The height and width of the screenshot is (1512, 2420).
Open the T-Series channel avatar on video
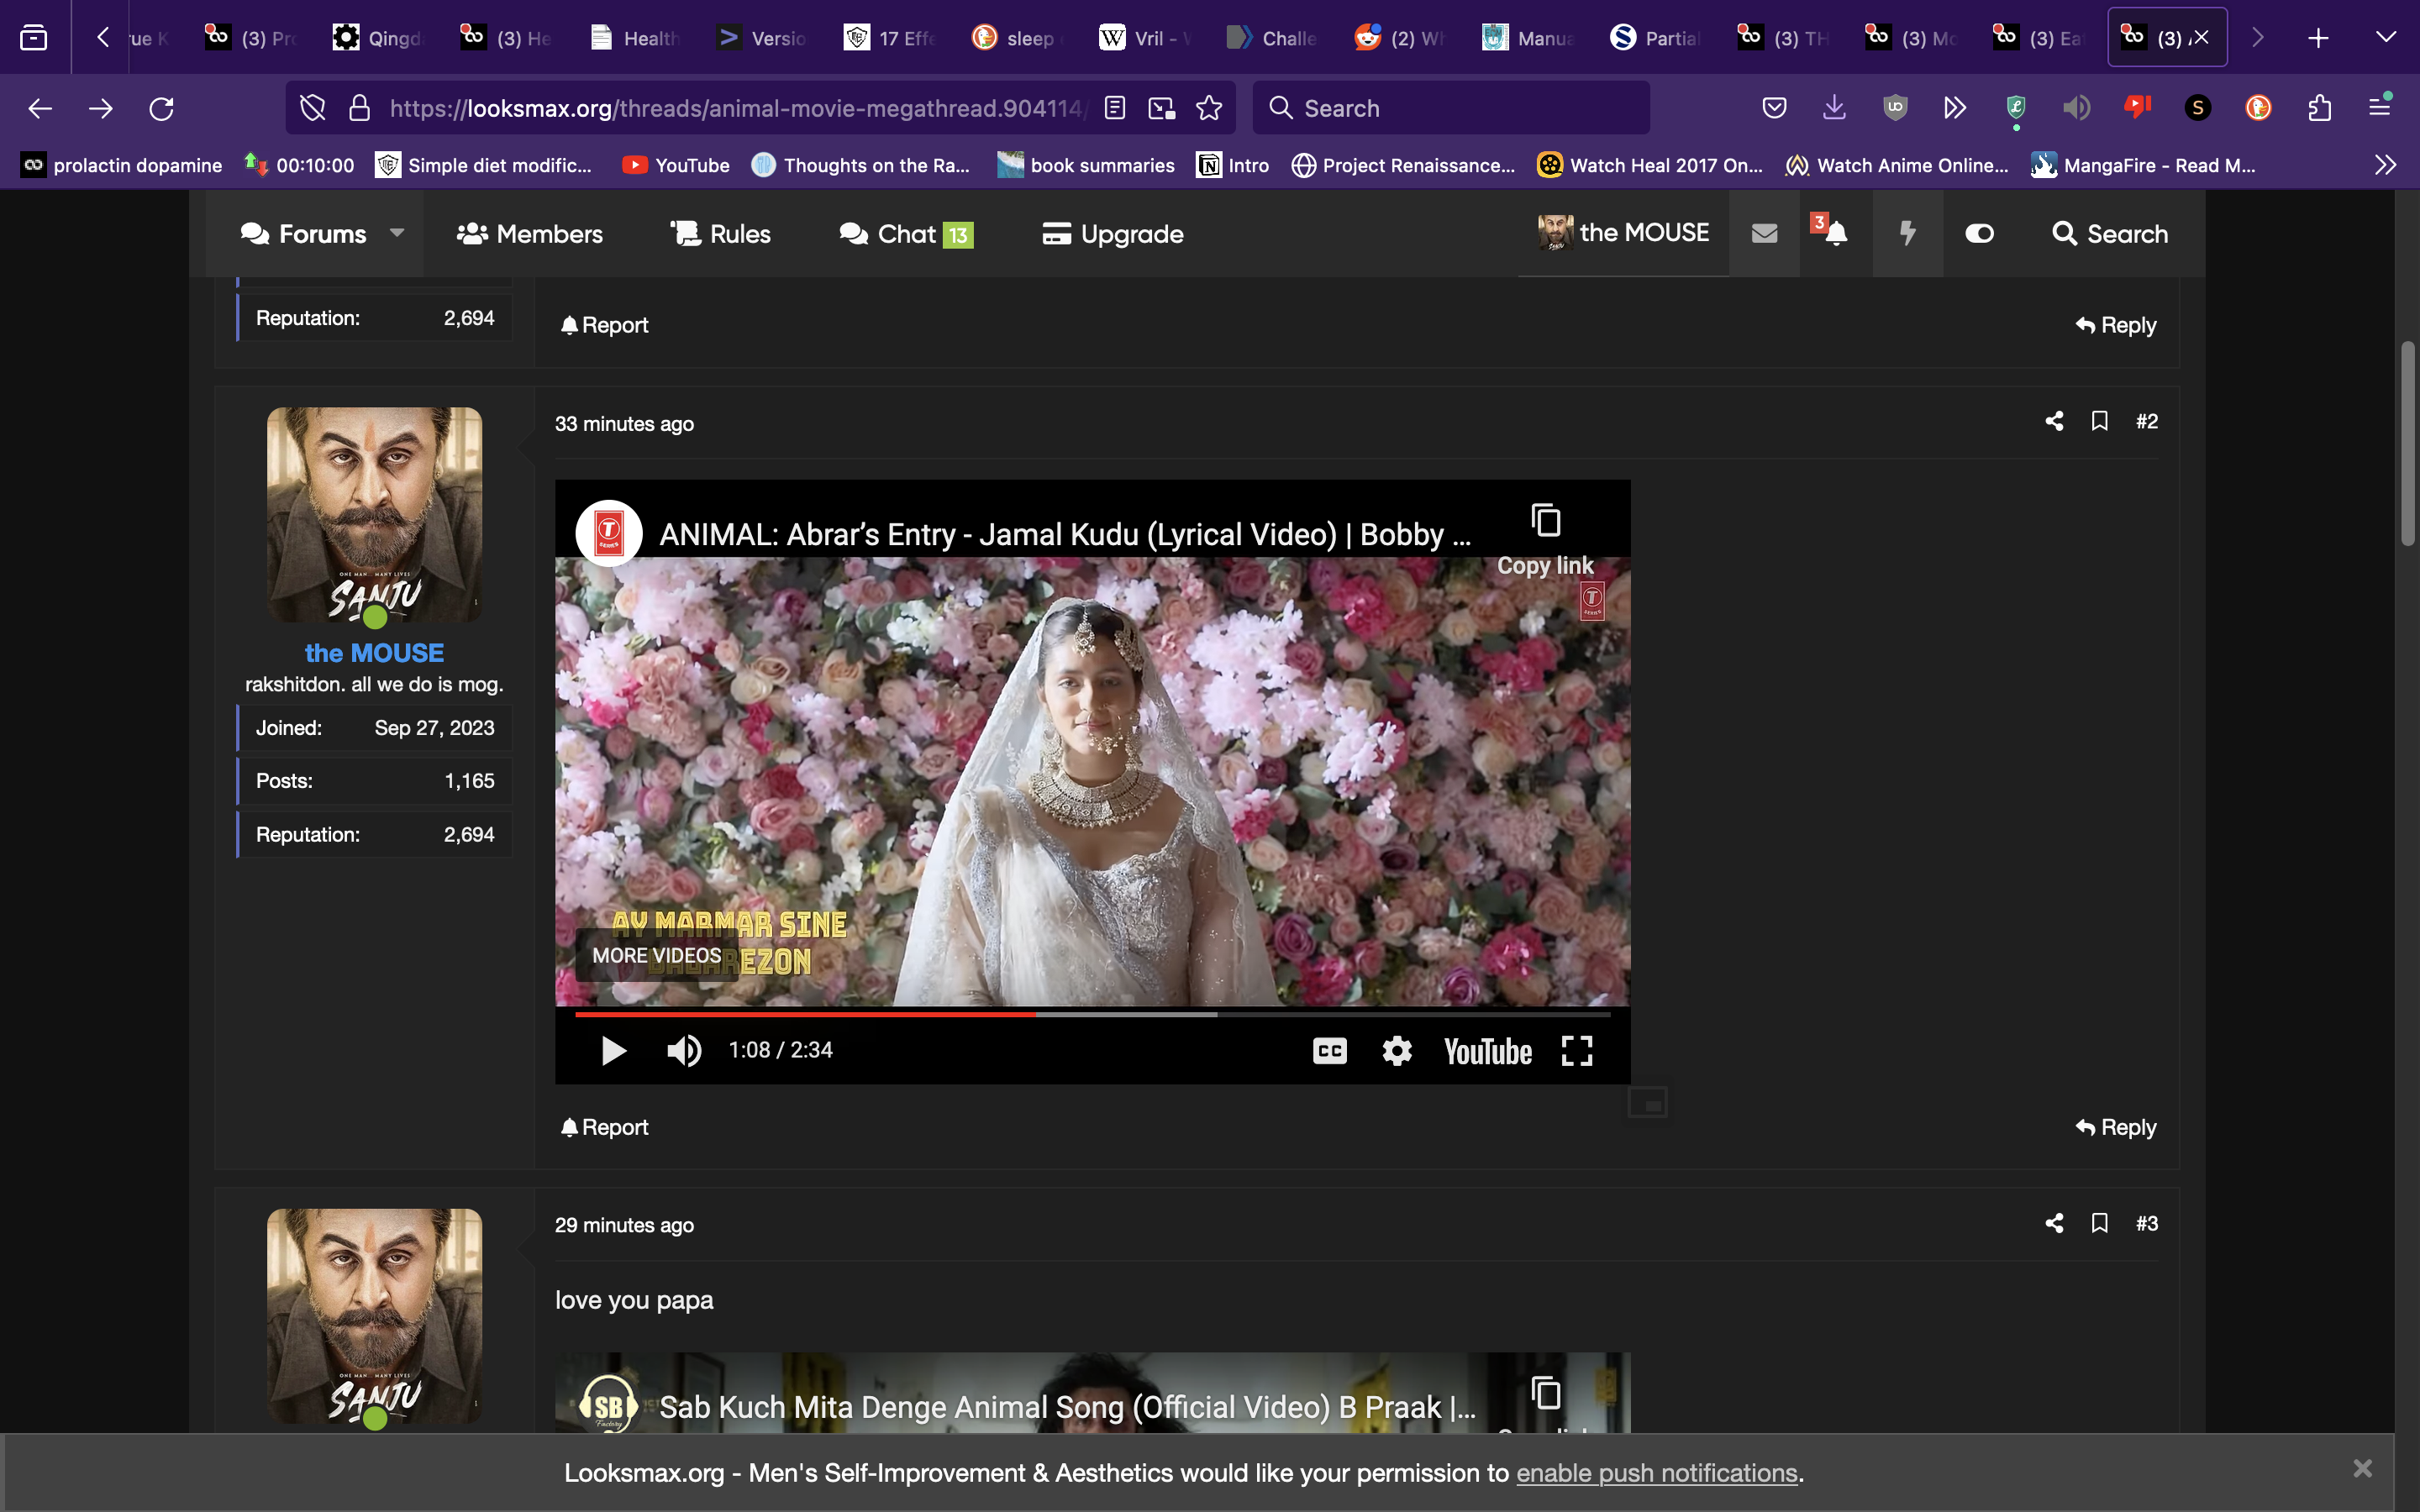(x=609, y=533)
